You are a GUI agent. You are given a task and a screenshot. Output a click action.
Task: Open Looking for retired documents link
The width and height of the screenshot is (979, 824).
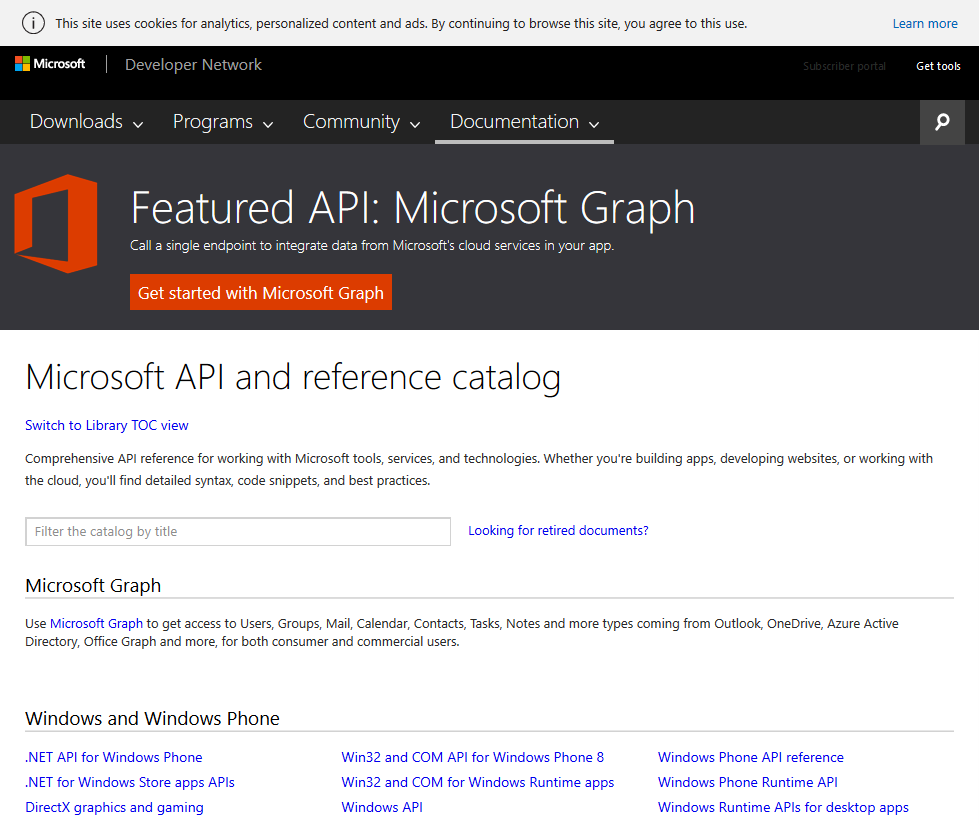[x=558, y=531]
